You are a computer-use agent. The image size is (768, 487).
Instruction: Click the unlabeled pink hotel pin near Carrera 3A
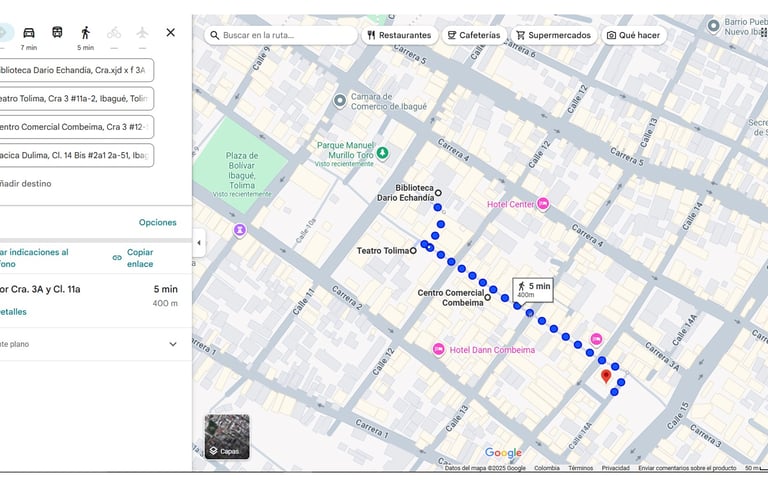596,339
